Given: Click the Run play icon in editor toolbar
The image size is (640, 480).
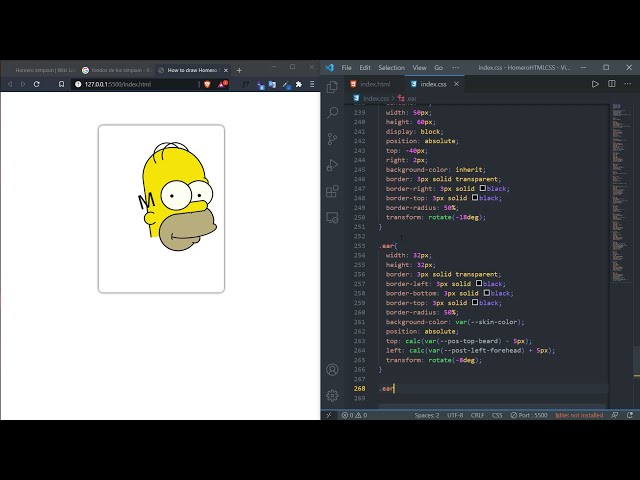Looking at the screenshot, I should click(x=595, y=84).
